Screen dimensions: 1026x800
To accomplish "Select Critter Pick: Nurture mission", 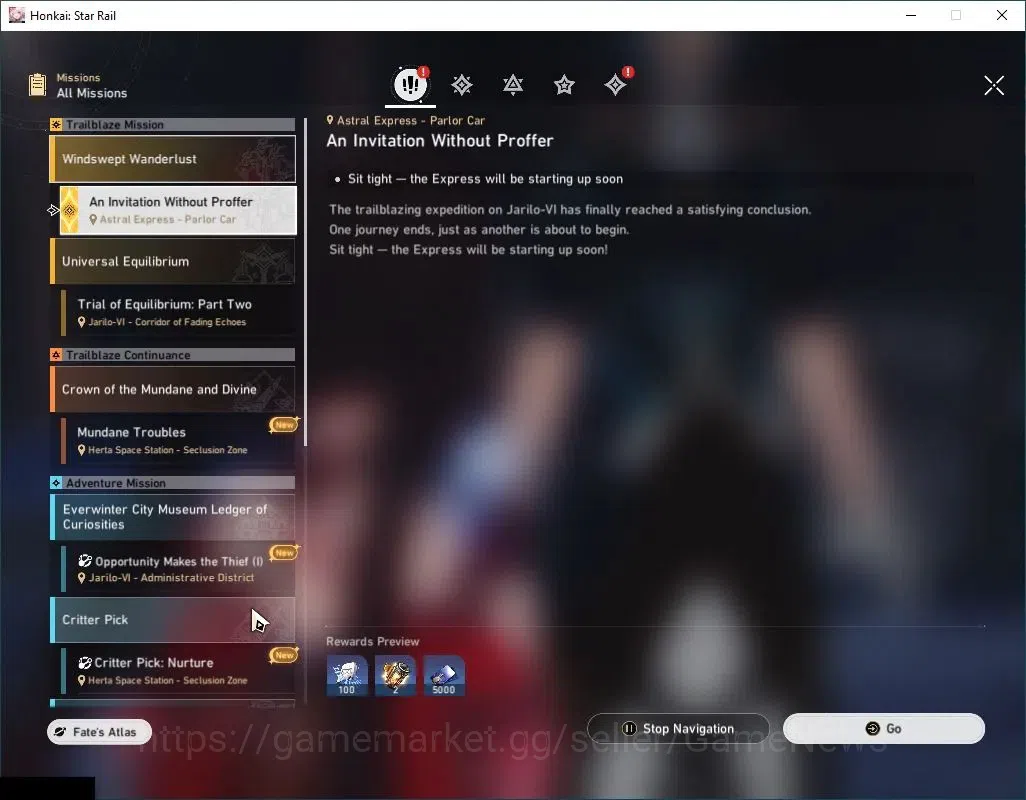I will click(178, 670).
